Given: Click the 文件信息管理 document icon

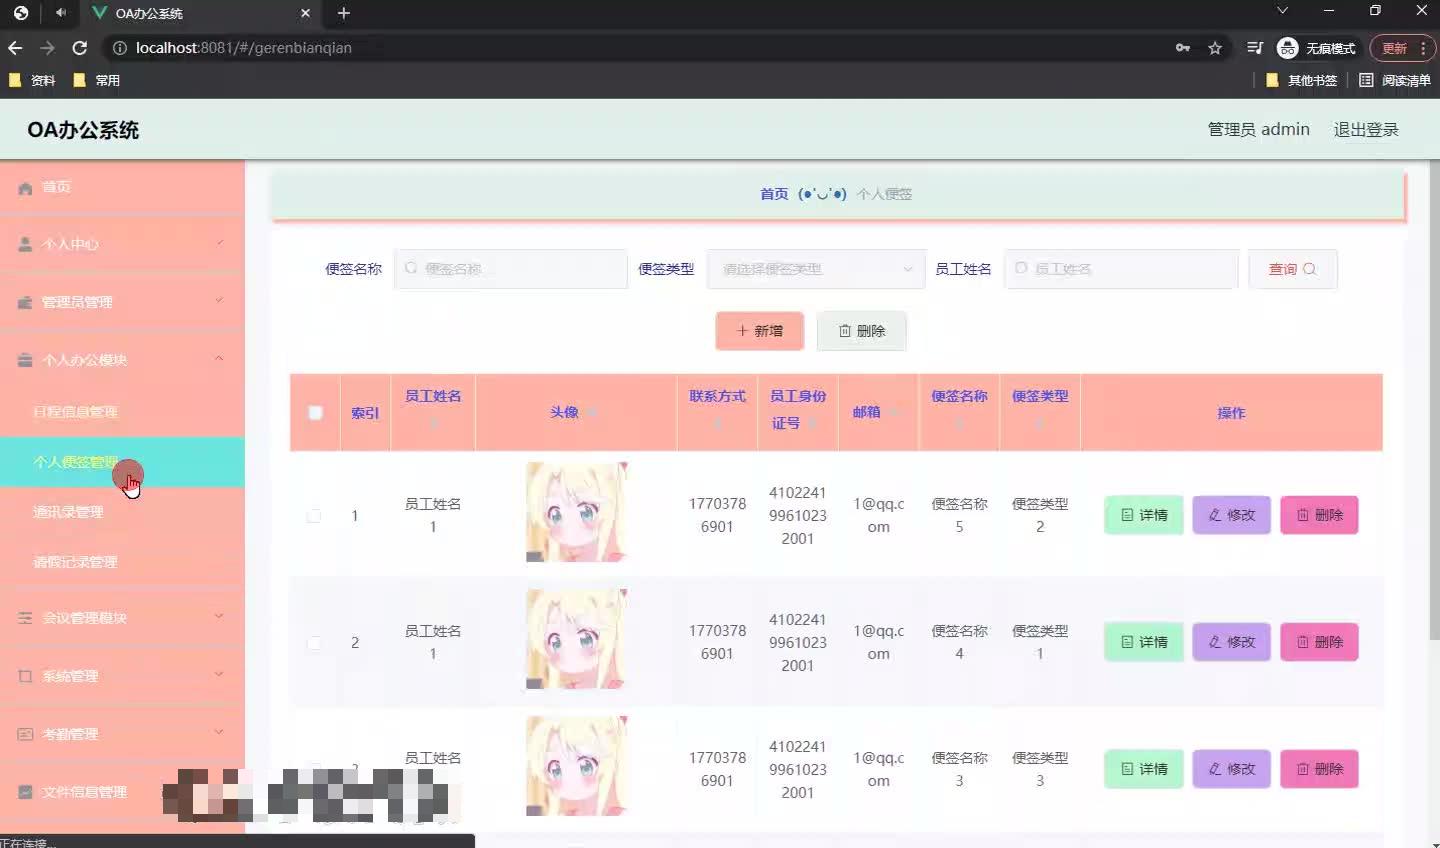Looking at the screenshot, I should [24, 791].
